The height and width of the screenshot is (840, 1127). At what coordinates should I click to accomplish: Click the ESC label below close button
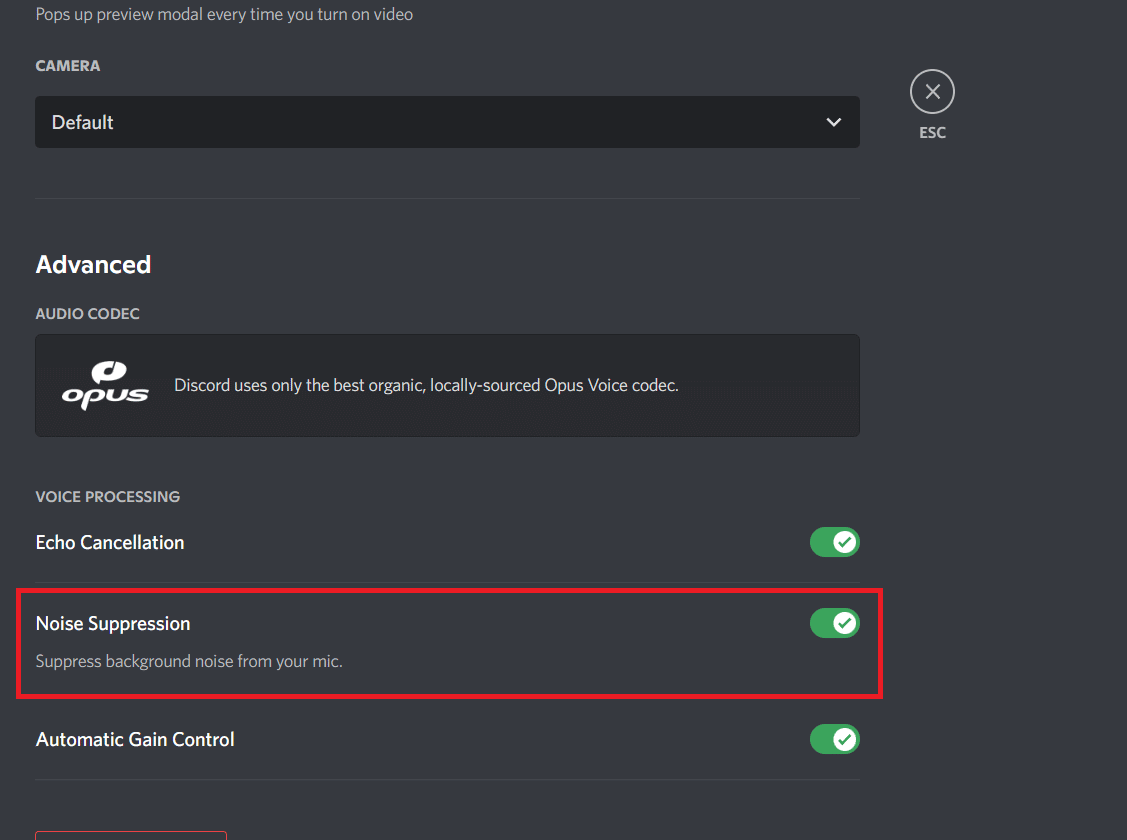tap(932, 133)
